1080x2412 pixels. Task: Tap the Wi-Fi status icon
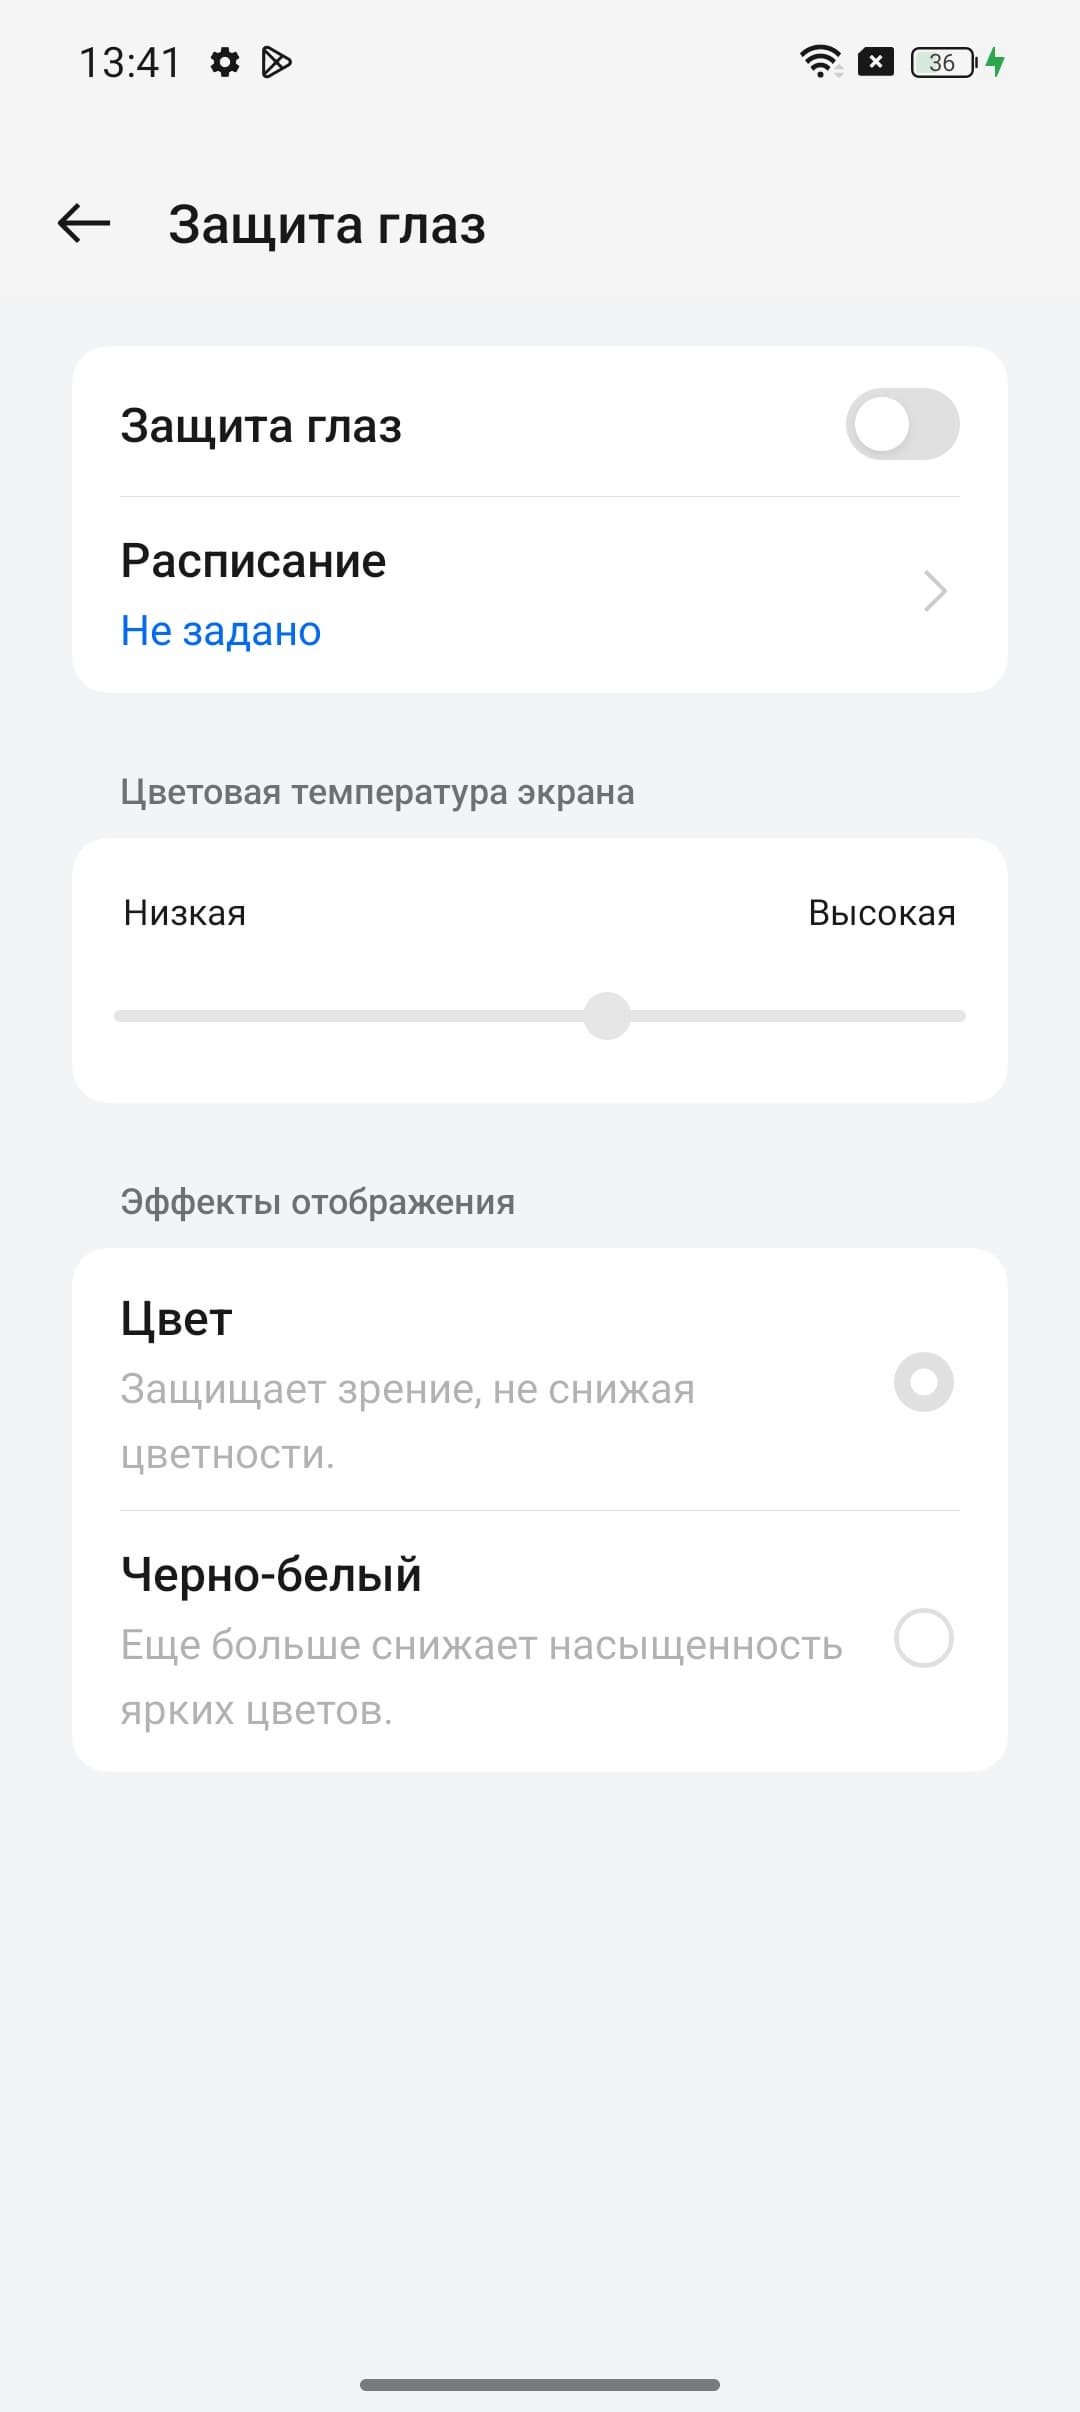click(x=820, y=62)
